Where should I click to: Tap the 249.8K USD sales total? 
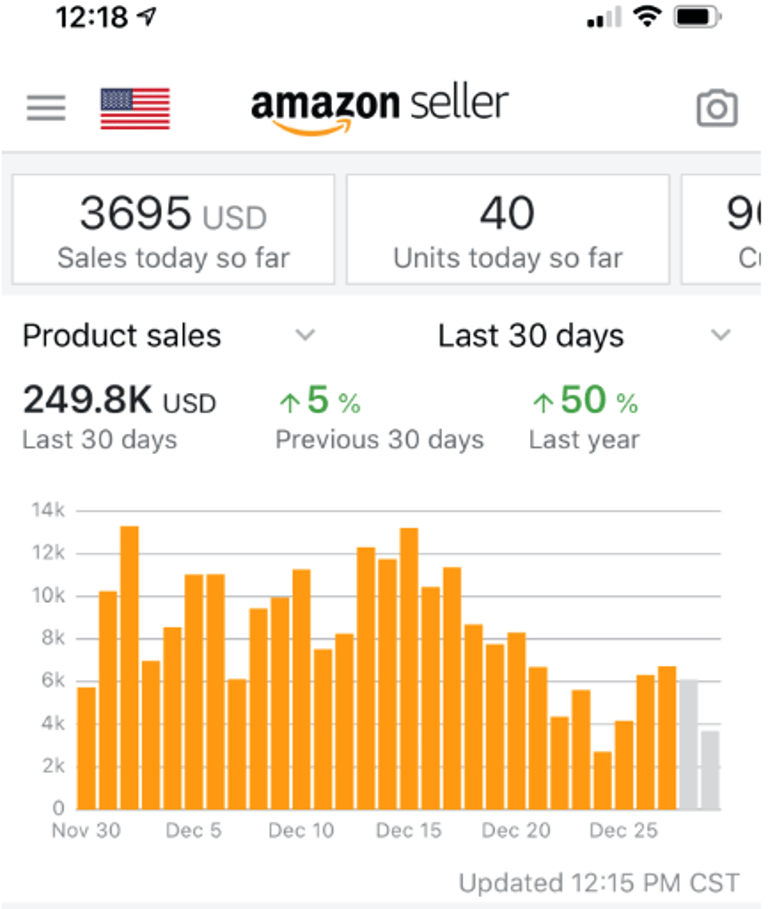[x=119, y=402]
